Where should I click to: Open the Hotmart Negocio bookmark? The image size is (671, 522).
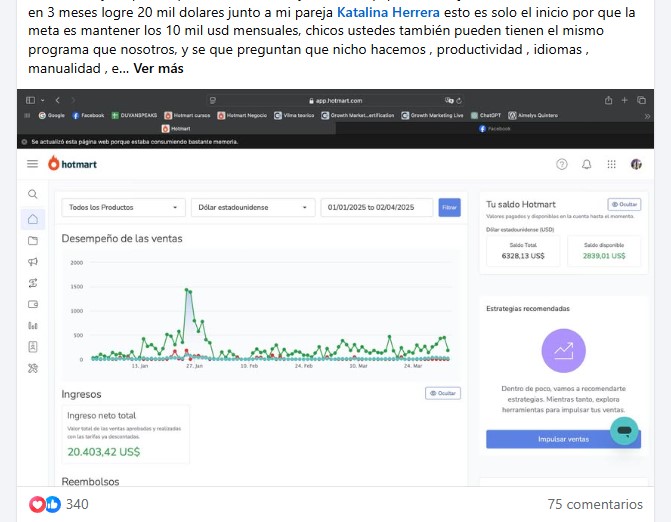tap(242, 115)
